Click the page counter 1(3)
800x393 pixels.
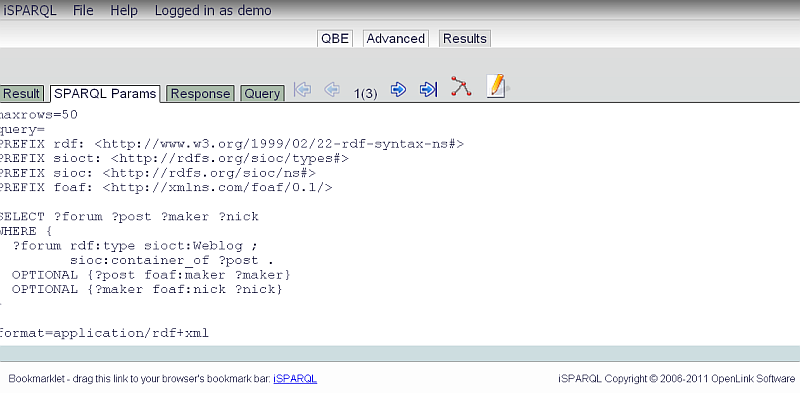[x=365, y=94]
